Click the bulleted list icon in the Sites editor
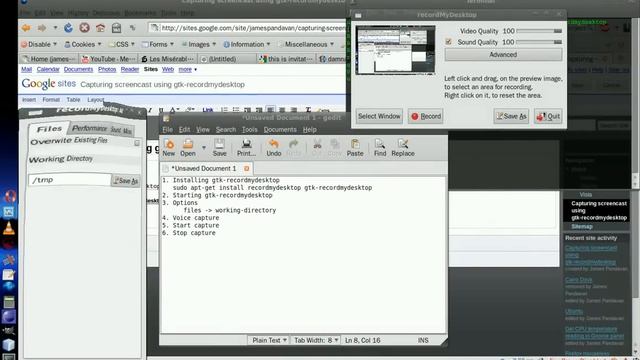 click(x=236, y=110)
